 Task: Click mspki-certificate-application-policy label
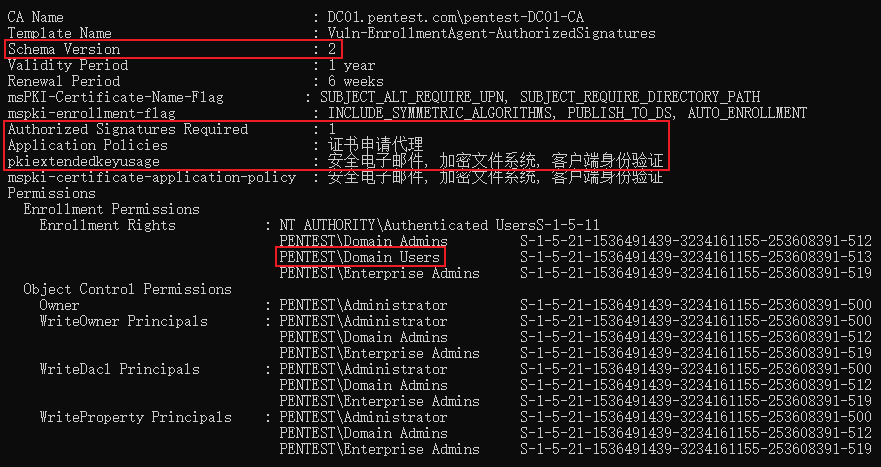pos(152,178)
